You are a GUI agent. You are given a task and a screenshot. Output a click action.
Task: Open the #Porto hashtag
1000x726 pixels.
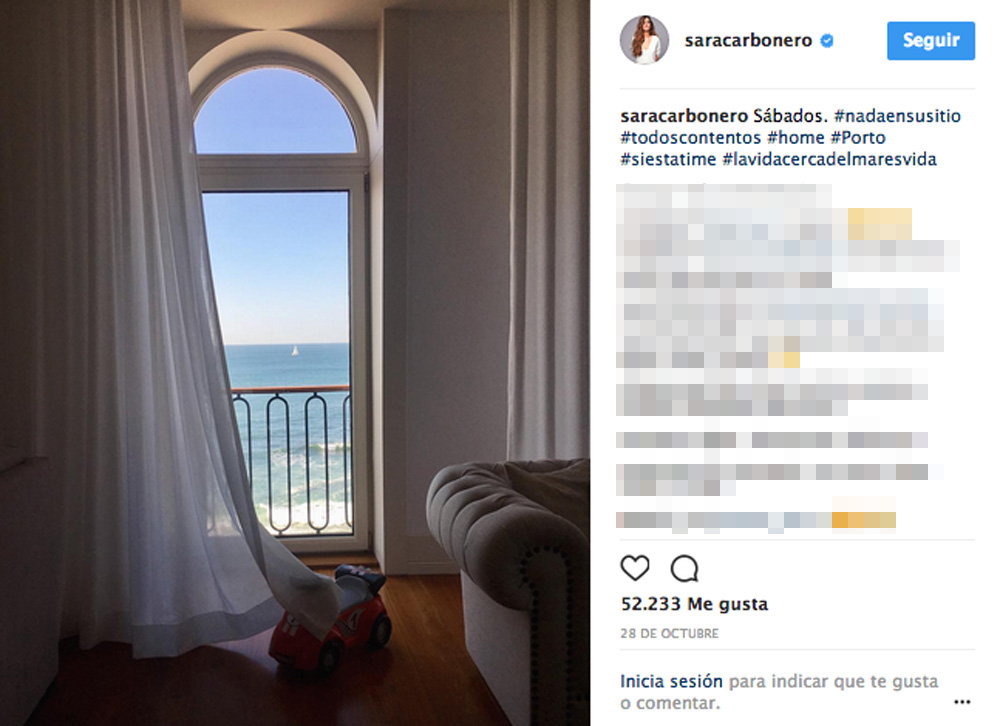coord(858,138)
